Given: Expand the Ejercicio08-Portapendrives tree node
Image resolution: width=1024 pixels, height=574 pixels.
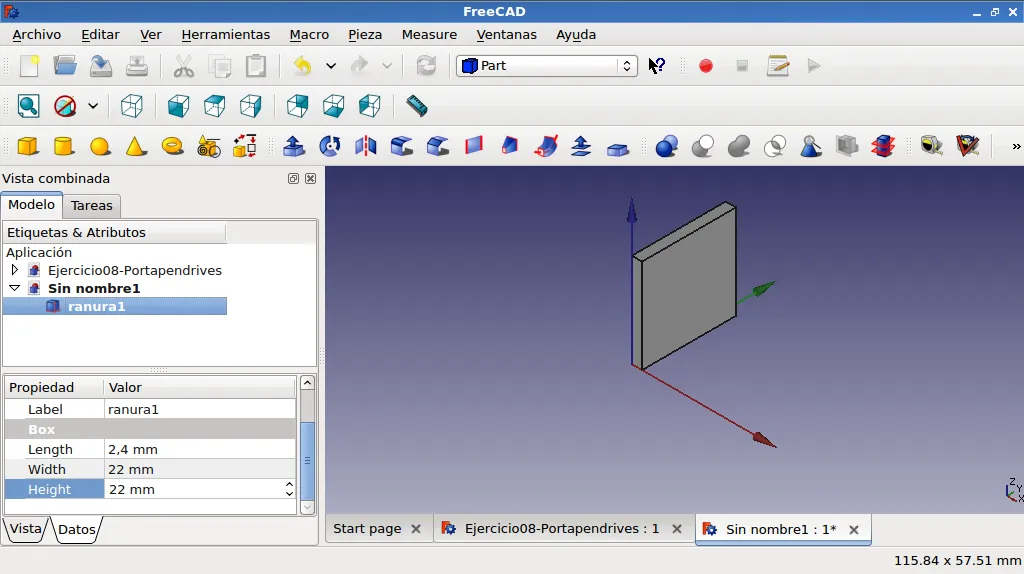Looking at the screenshot, I should 14,270.
